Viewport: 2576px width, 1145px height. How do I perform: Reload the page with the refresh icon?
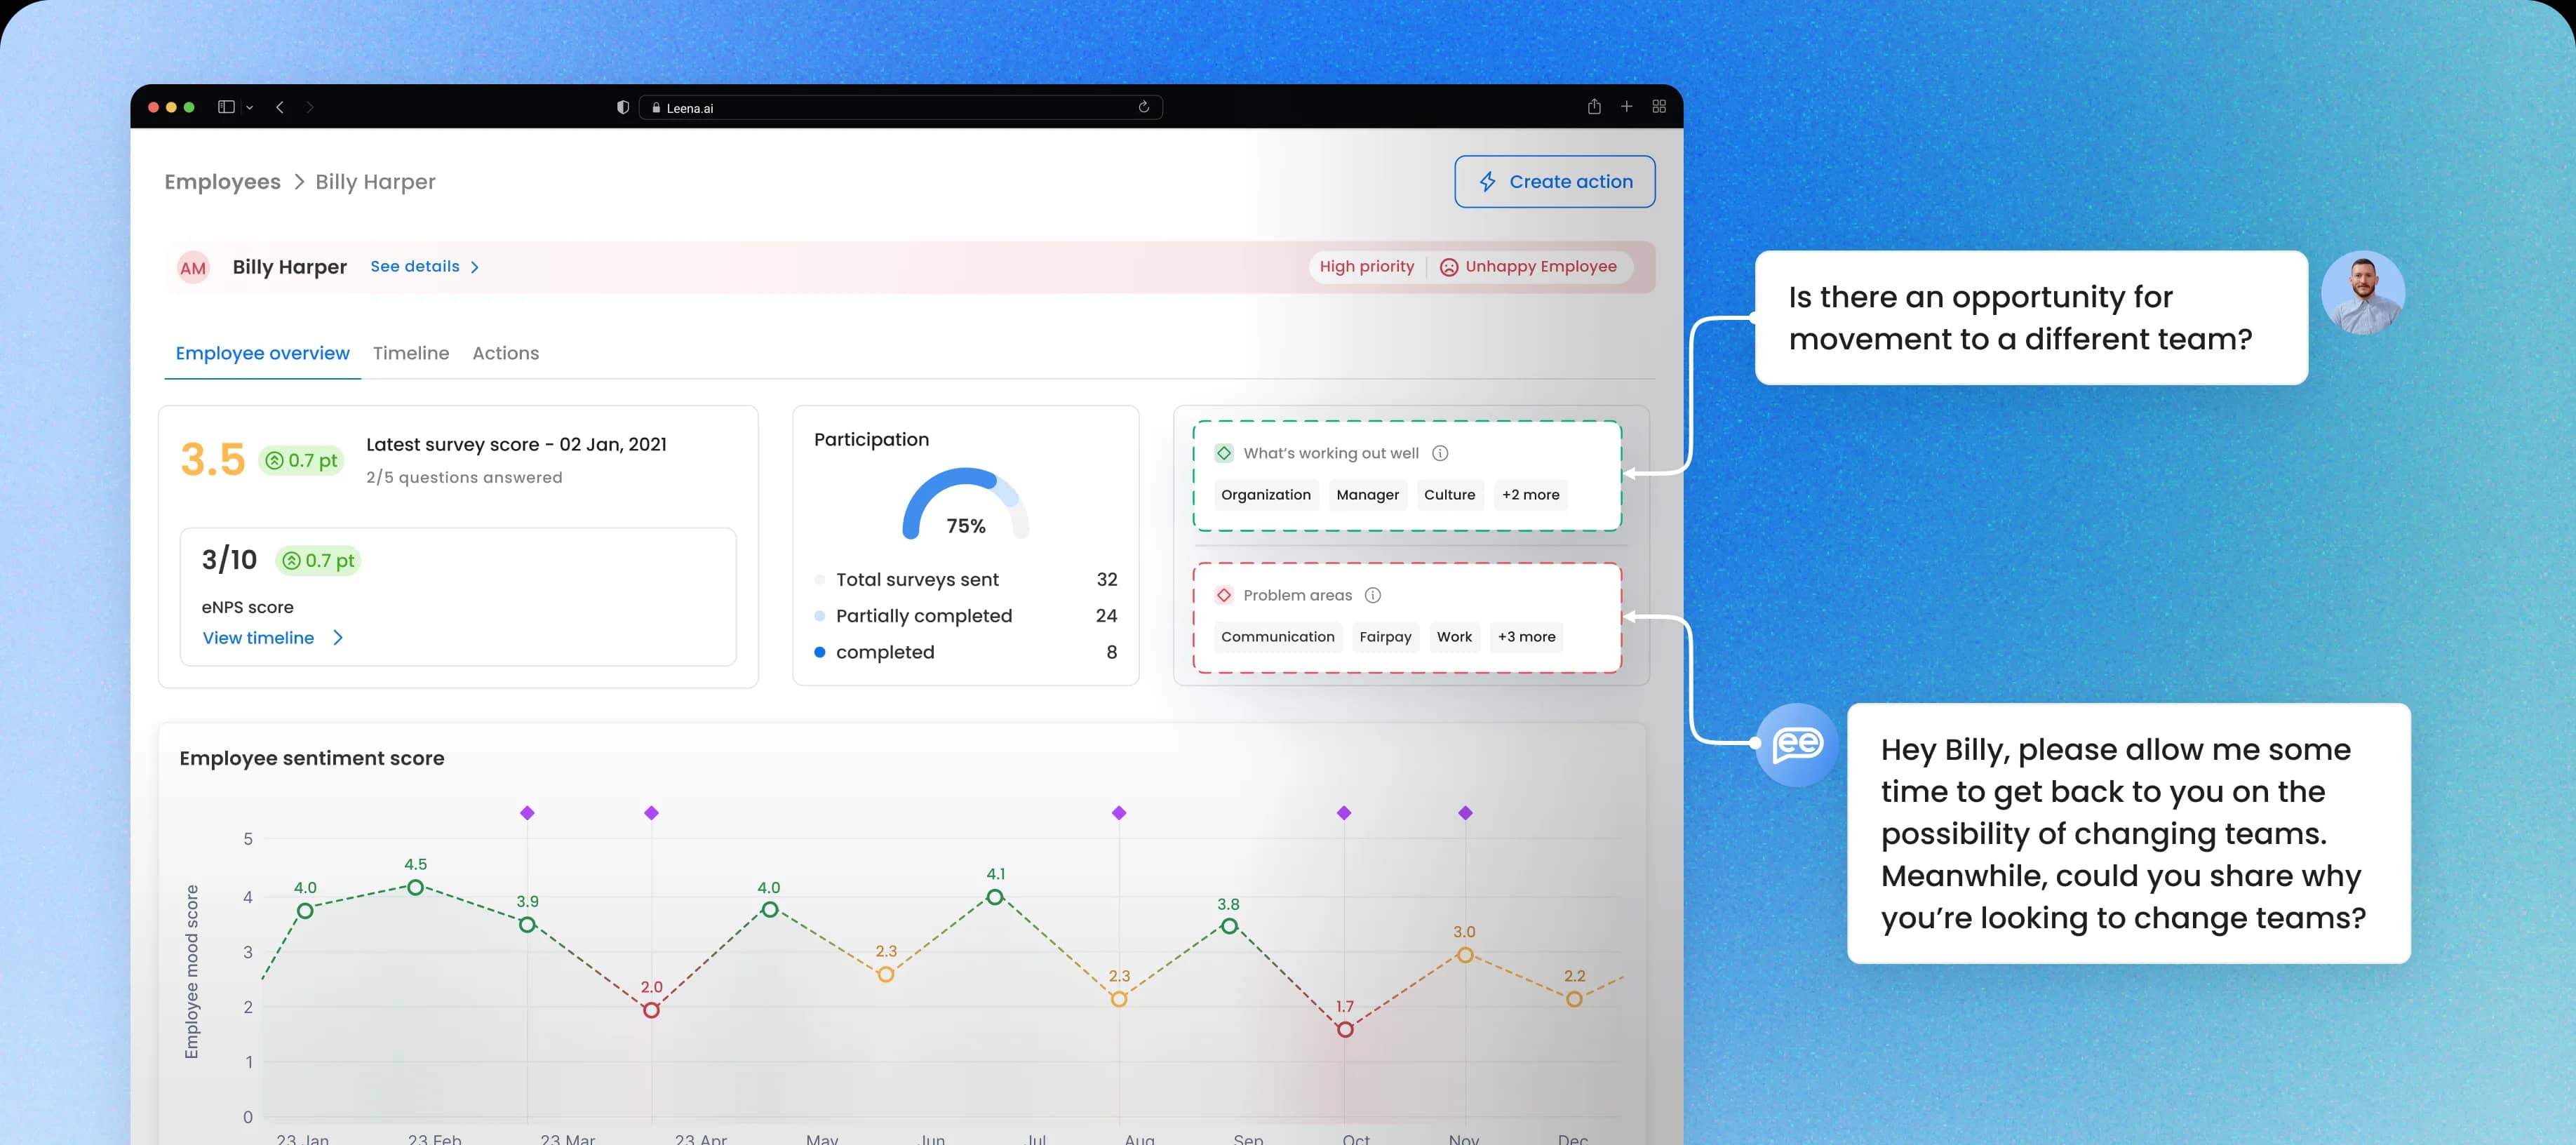tap(1144, 107)
